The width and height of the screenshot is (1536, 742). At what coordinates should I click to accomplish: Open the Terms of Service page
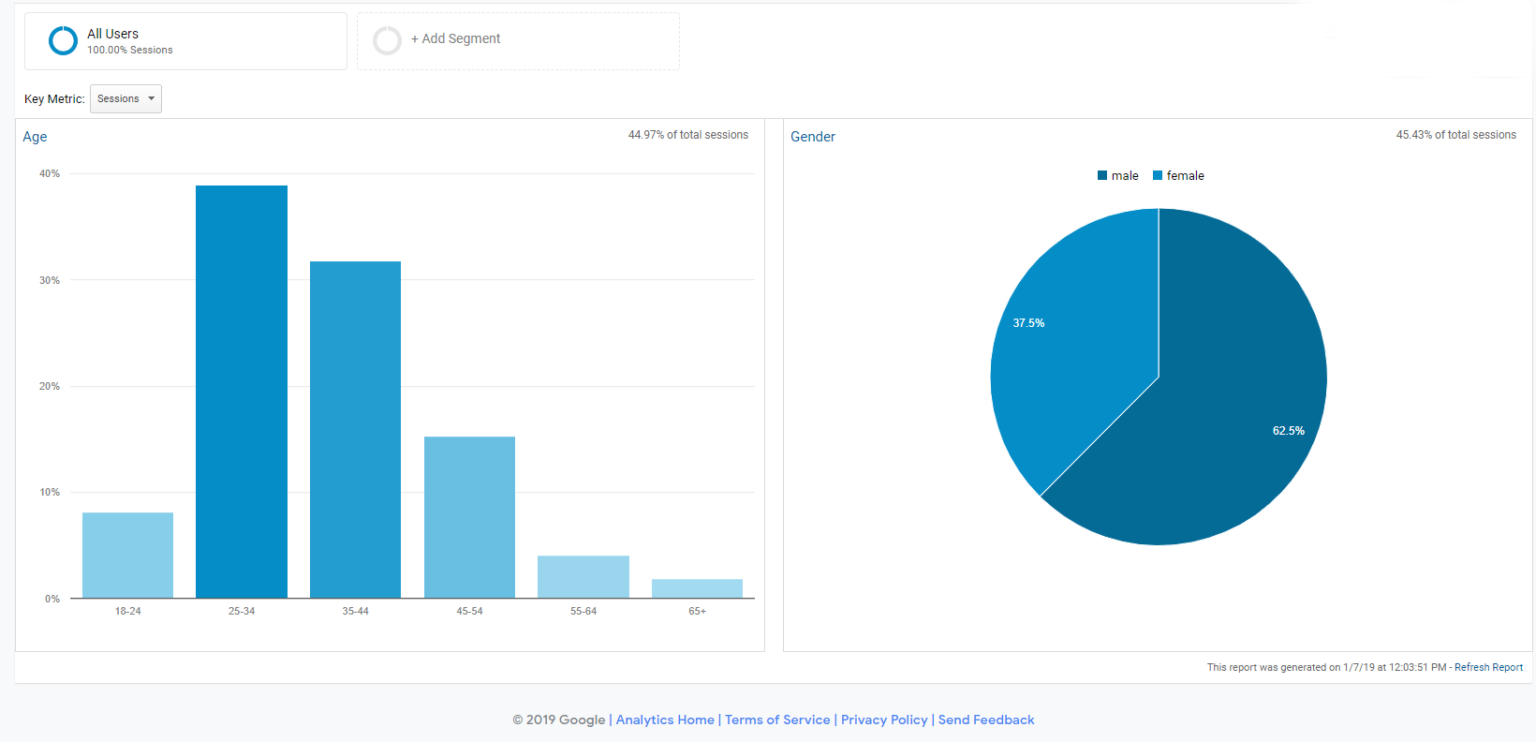point(777,719)
